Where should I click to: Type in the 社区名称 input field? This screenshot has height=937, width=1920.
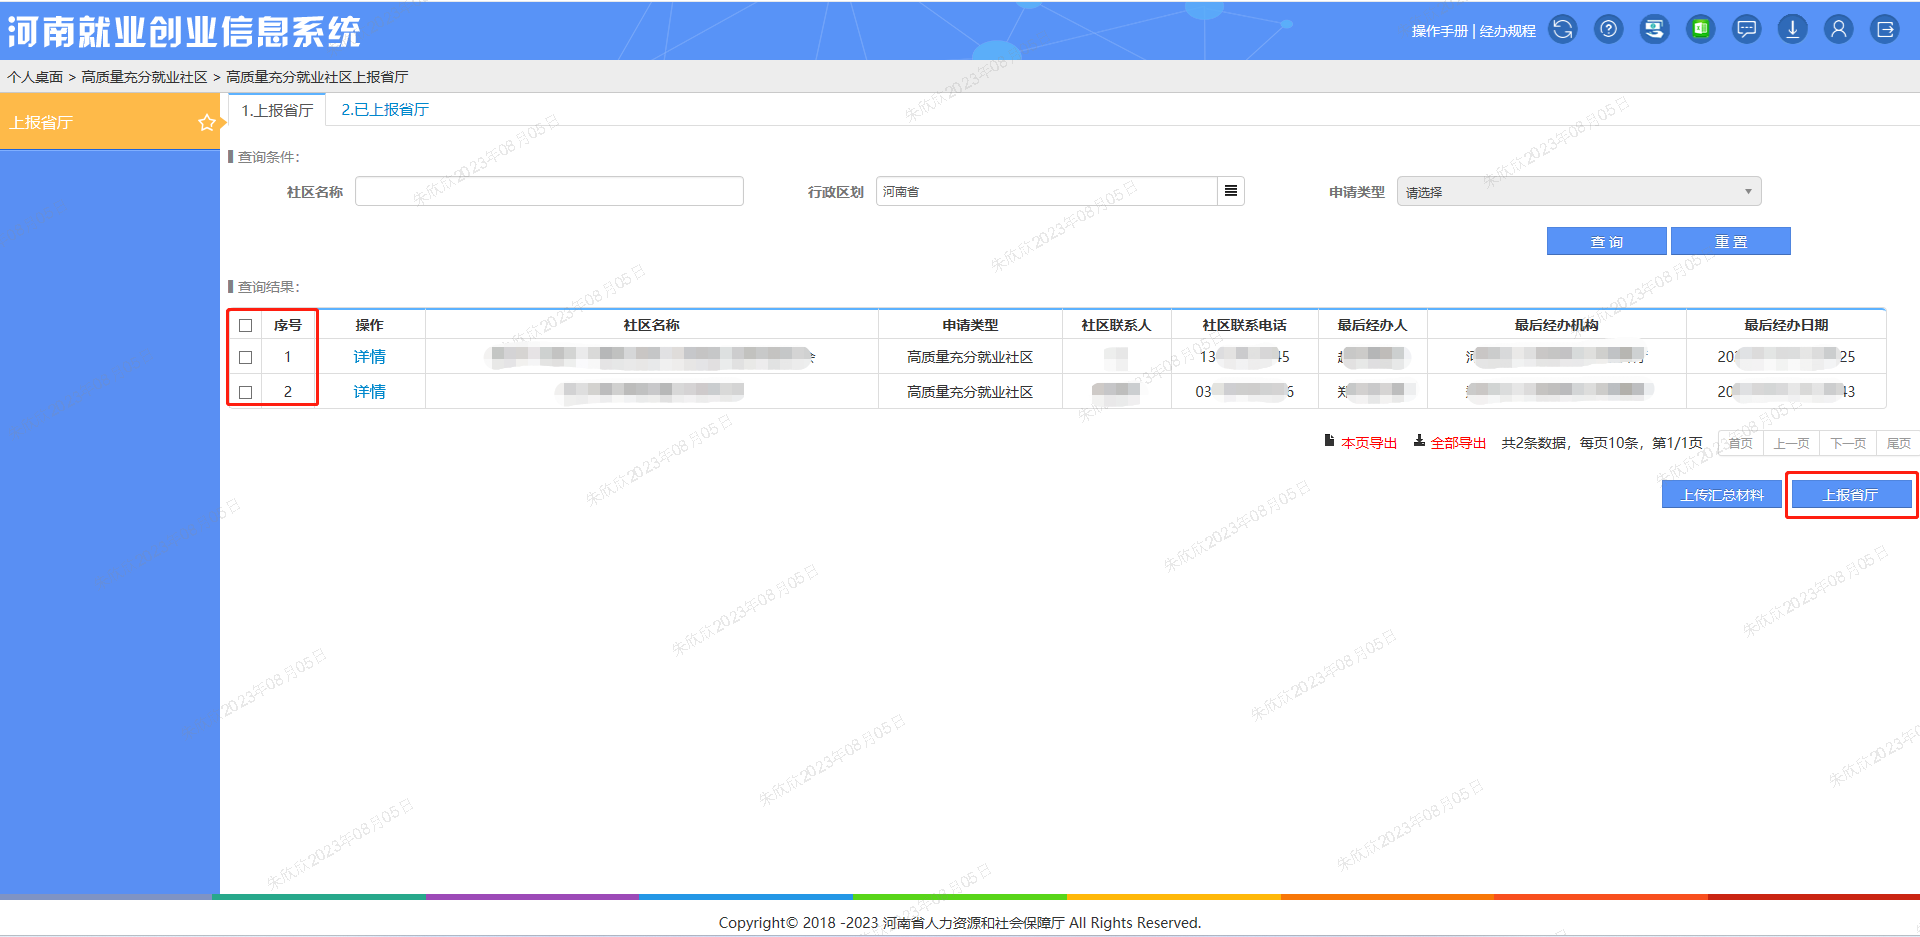point(548,191)
